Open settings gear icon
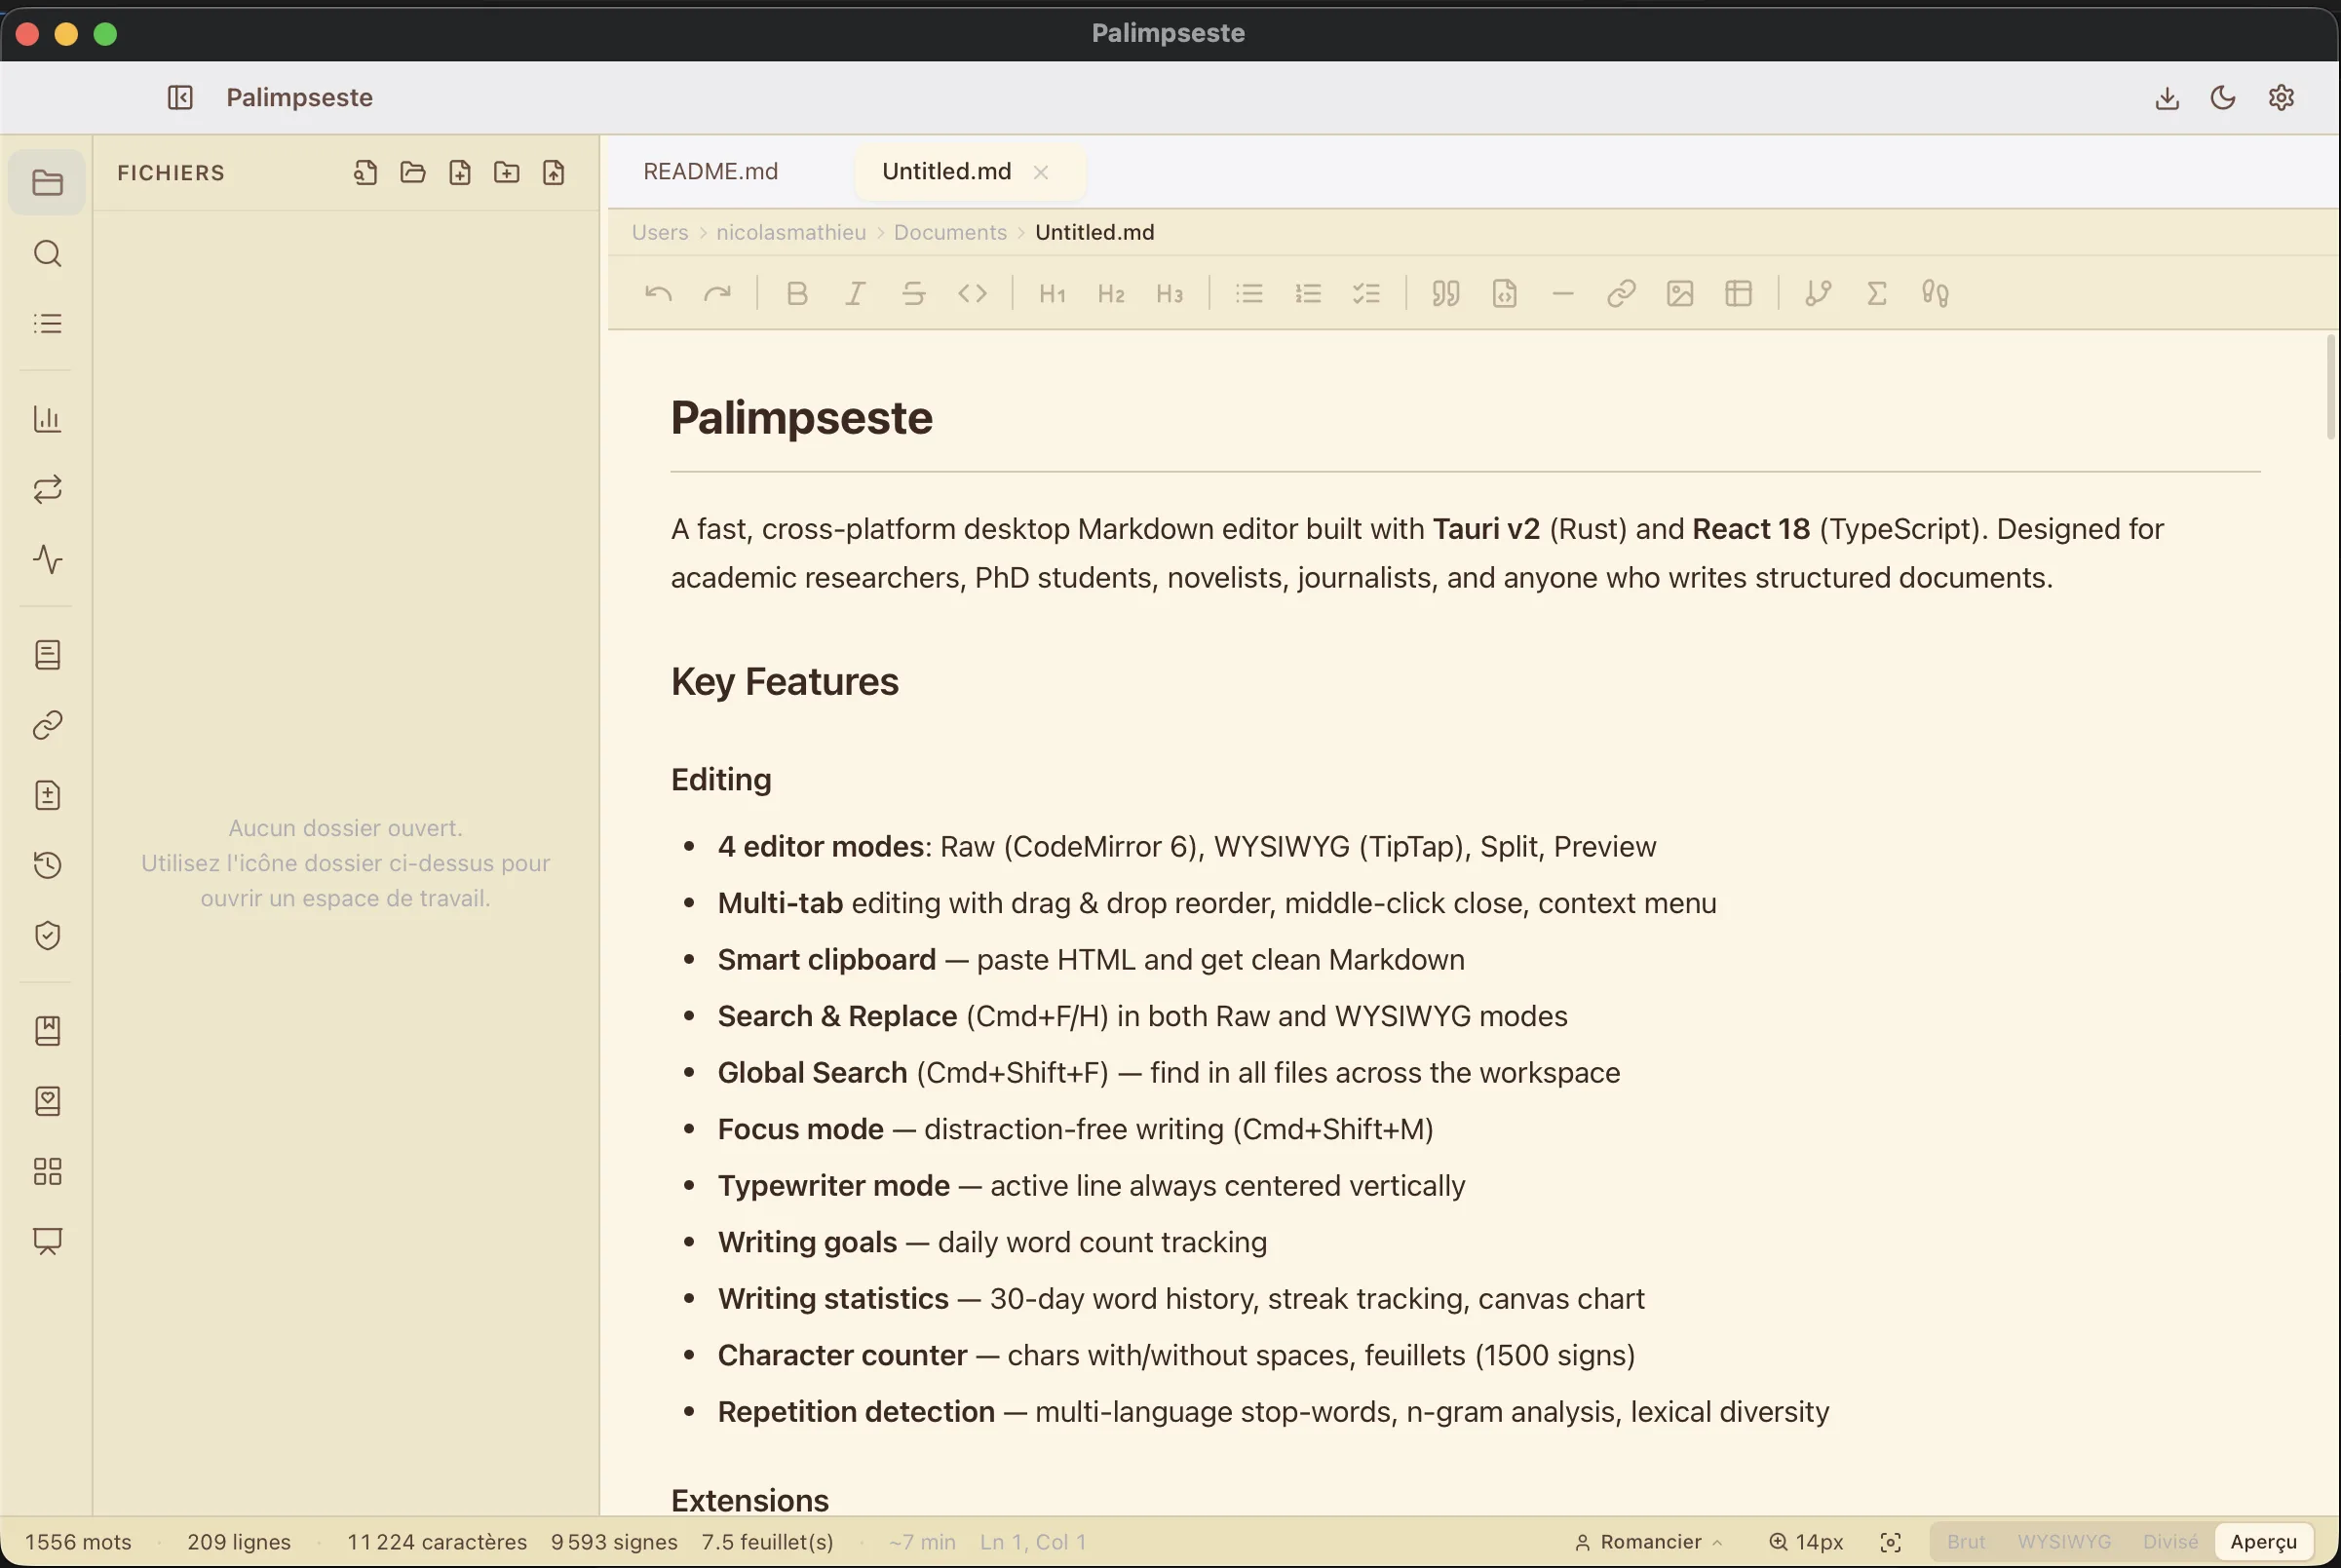 tap(2281, 97)
